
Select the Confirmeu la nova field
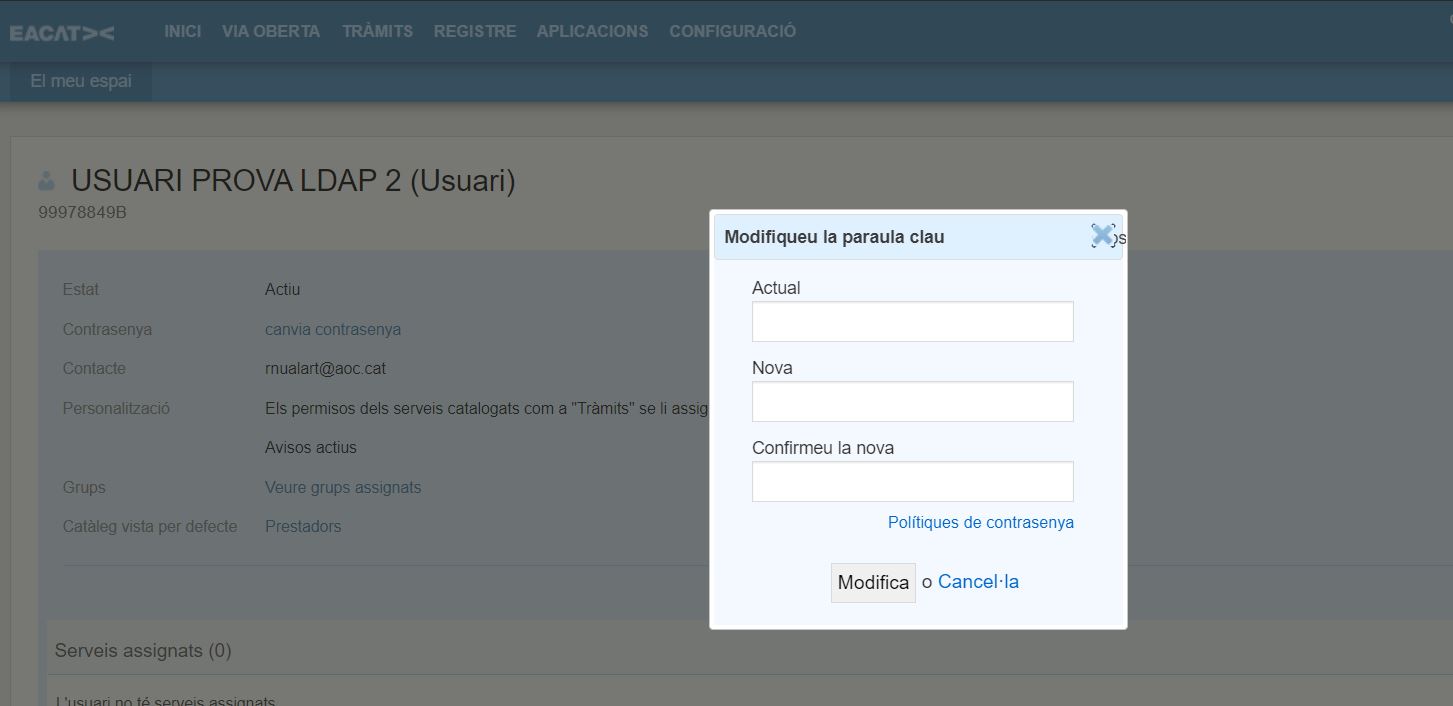(912, 482)
